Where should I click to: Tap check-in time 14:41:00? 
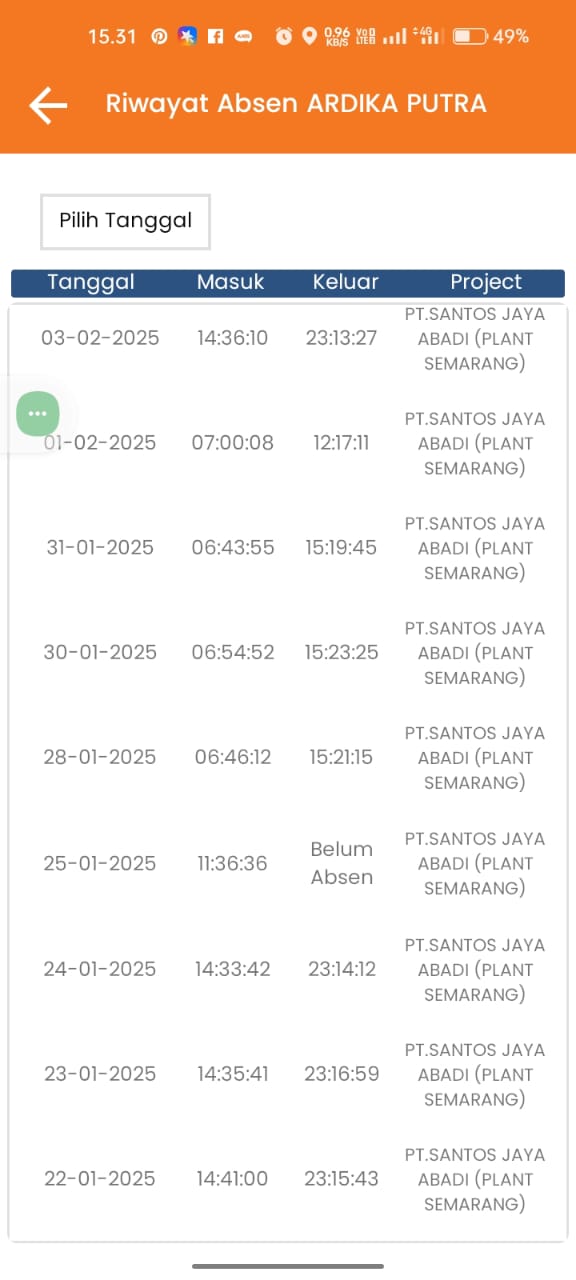click(232, 1178)
